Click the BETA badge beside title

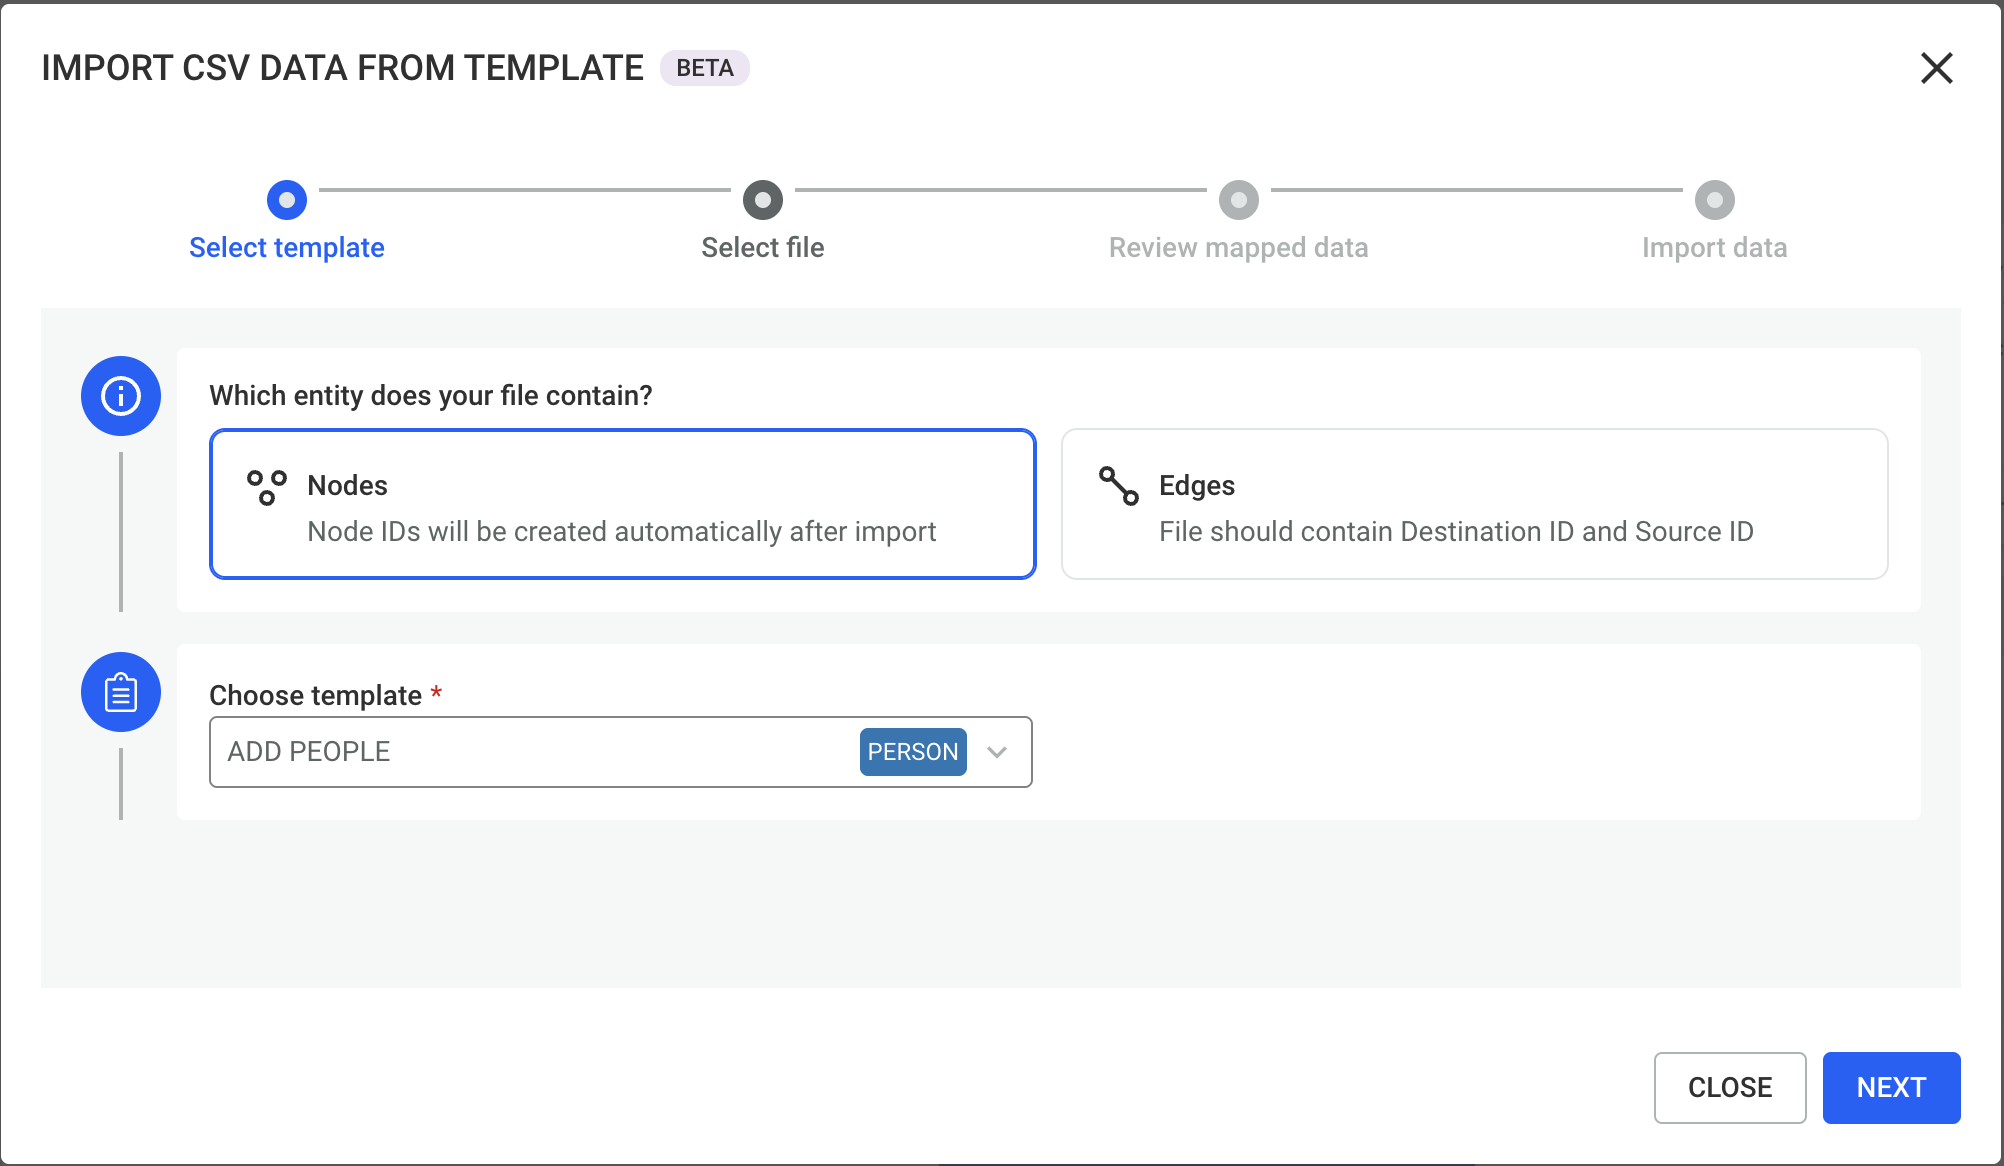(x=704, y=68)
